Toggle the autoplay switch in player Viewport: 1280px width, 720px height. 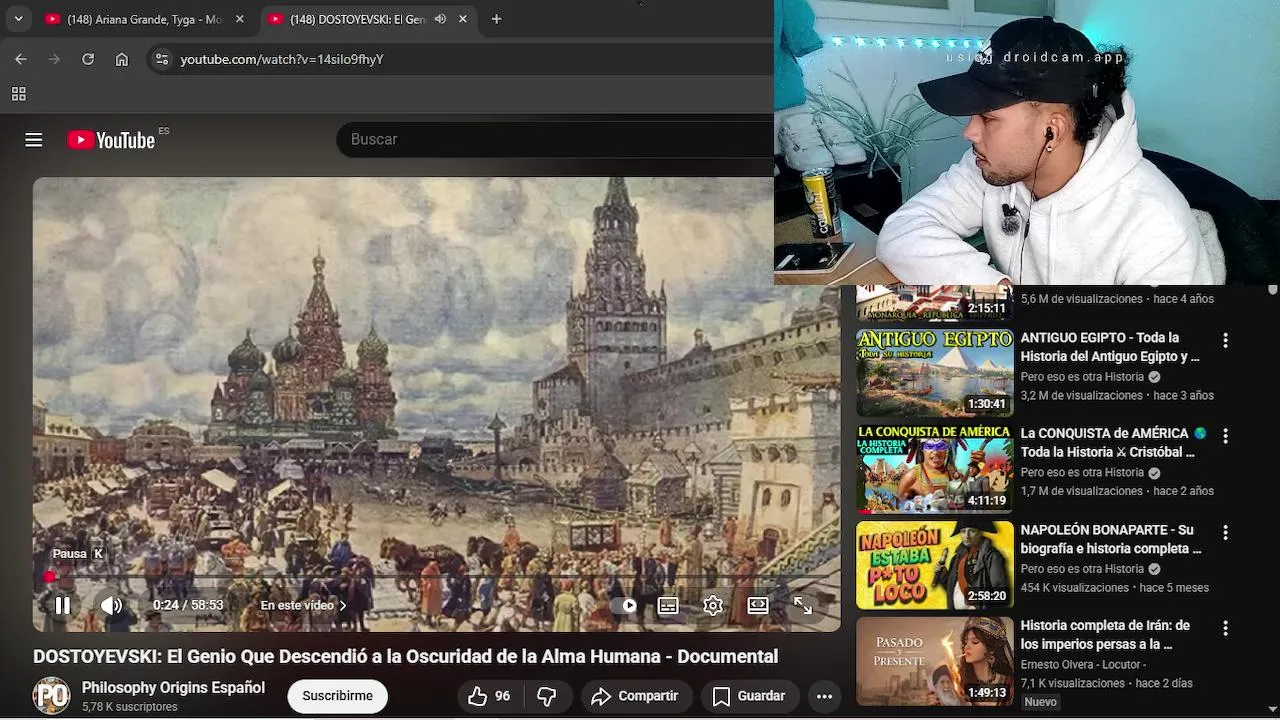coord(623,605)
